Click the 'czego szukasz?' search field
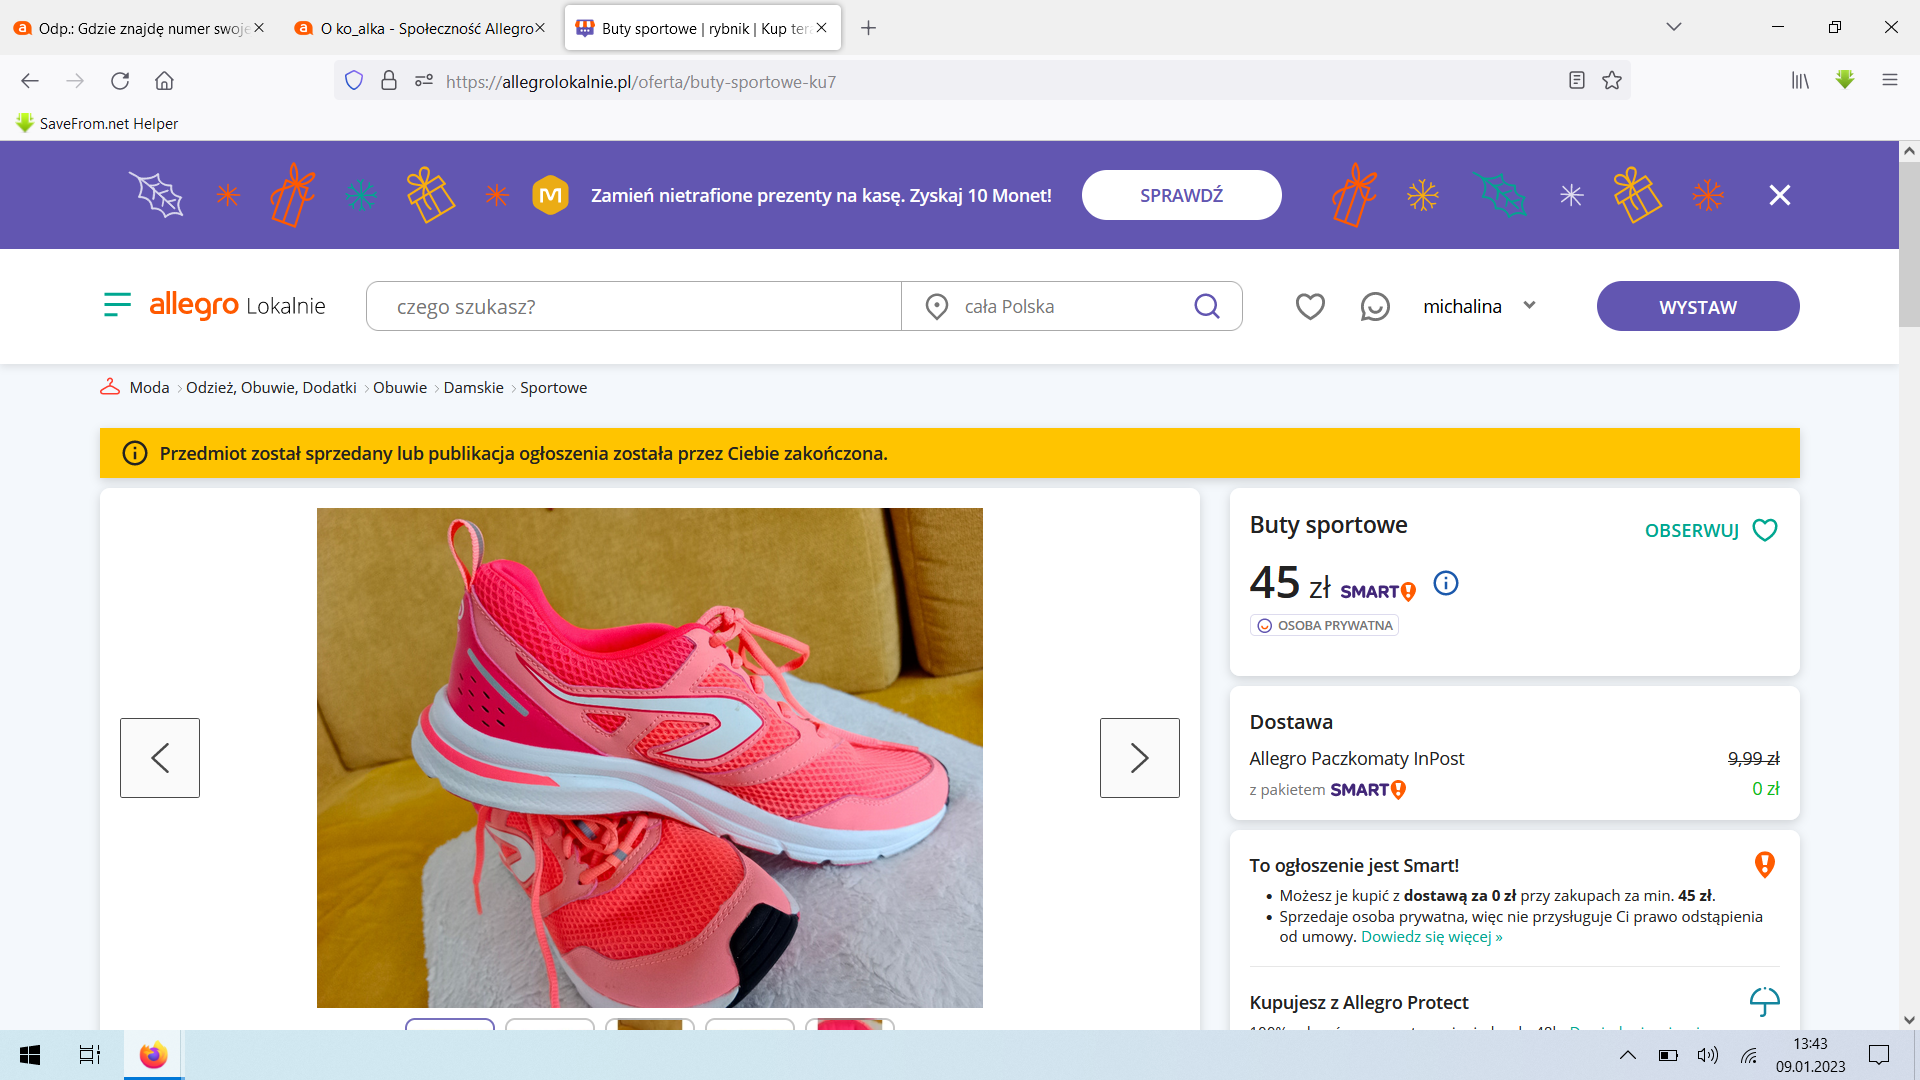Viewport: 1920px width, 1080px height. (634, 306)
